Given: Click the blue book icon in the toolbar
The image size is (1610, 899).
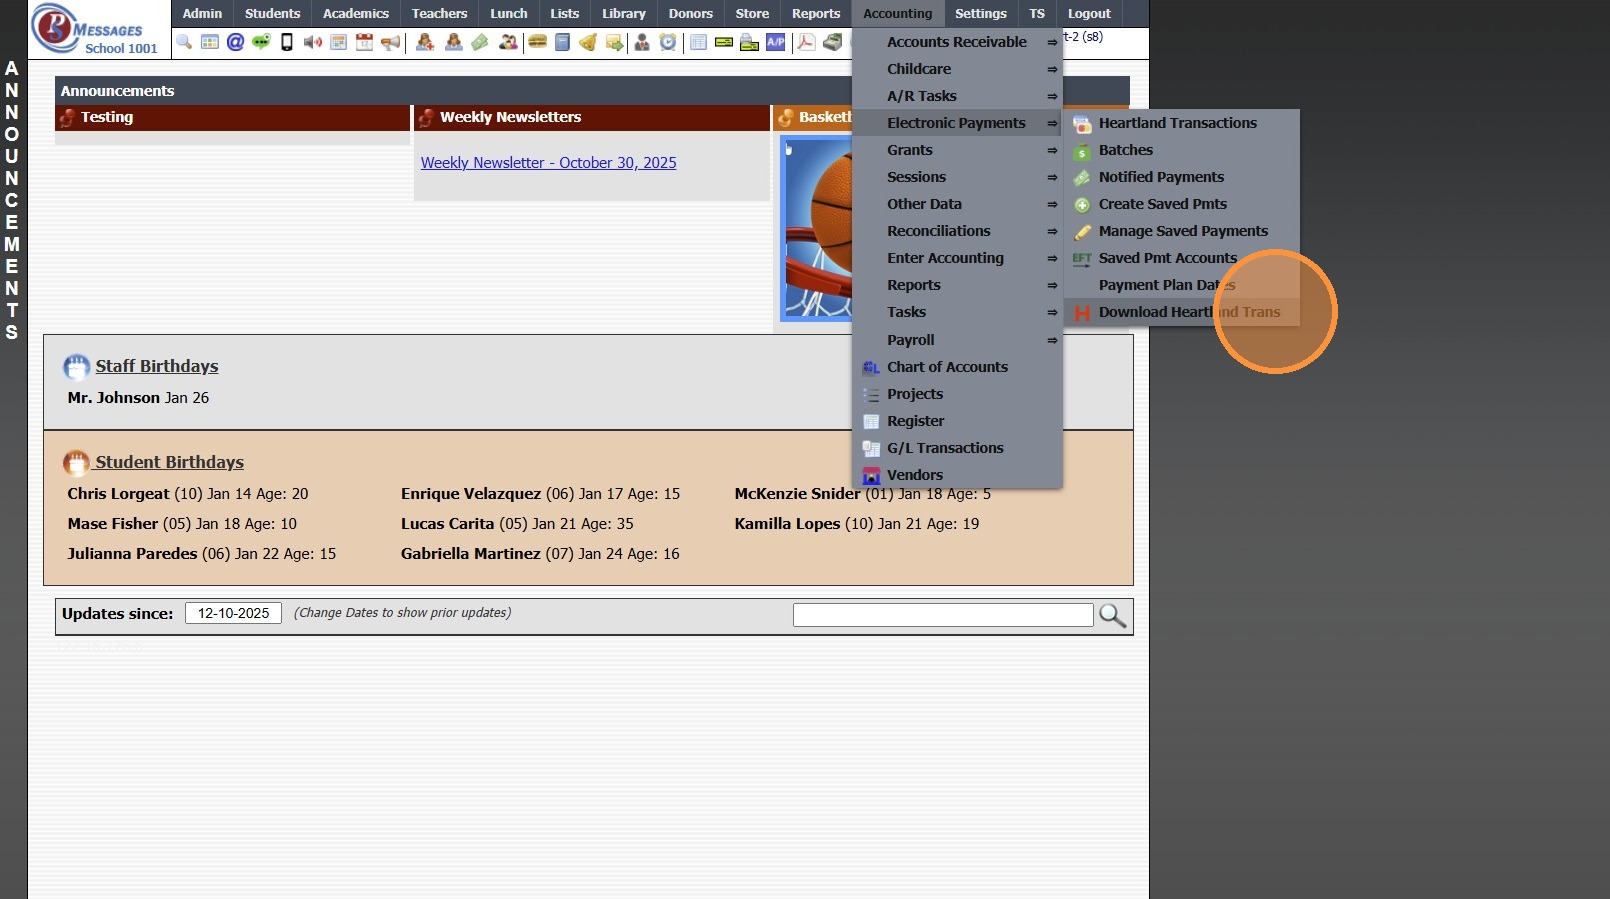Looking at the screenshot, I should pos(563,42).
